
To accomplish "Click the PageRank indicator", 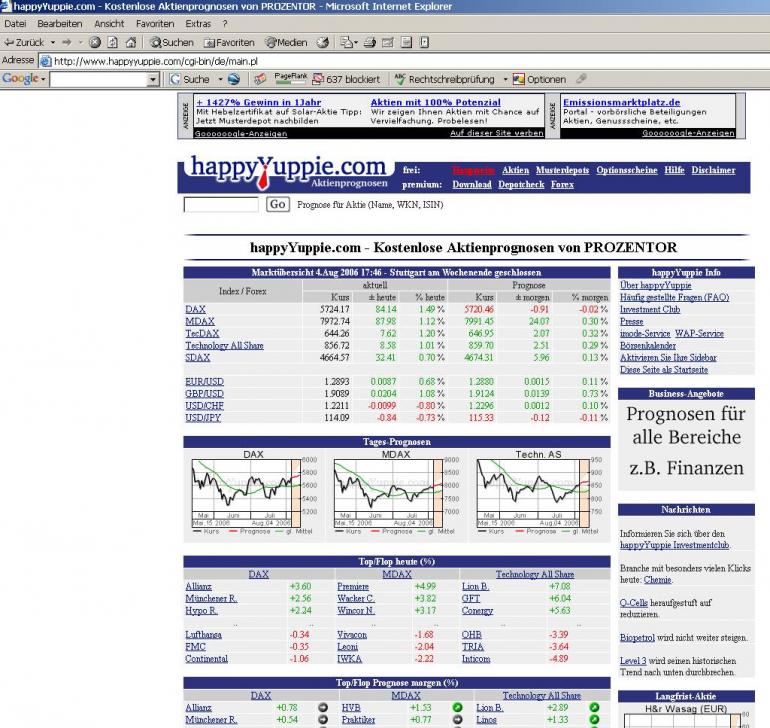I will pyautogui.click(x=290, y=79).
